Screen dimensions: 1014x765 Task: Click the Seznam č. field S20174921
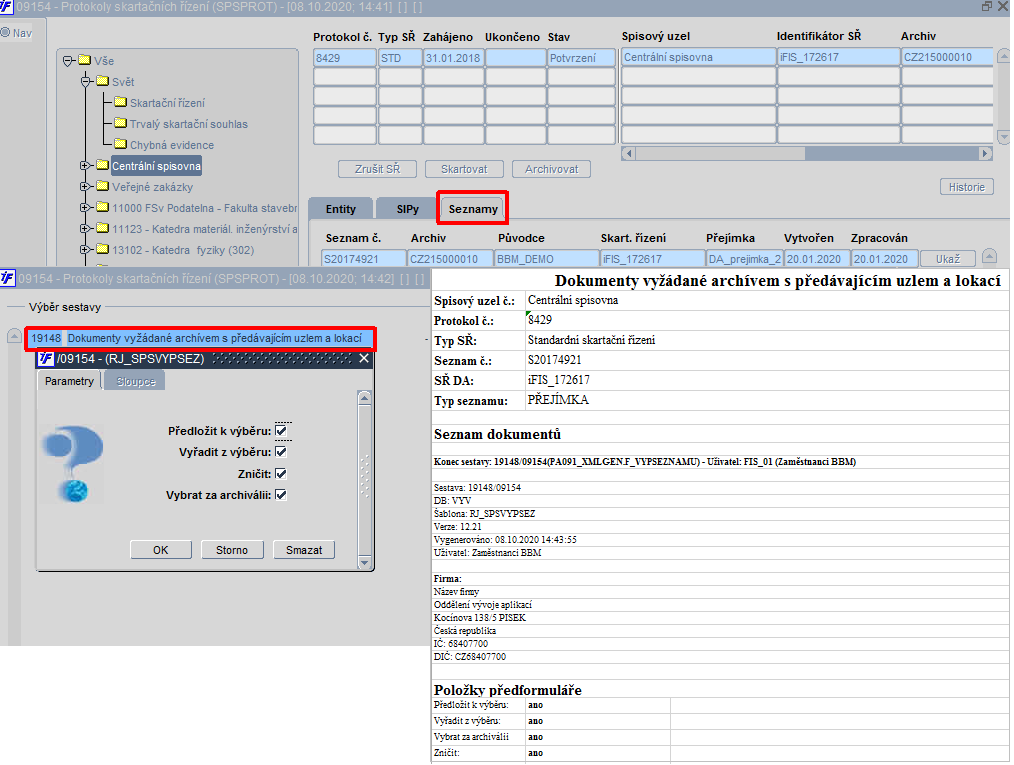click(x=363, y=259)
